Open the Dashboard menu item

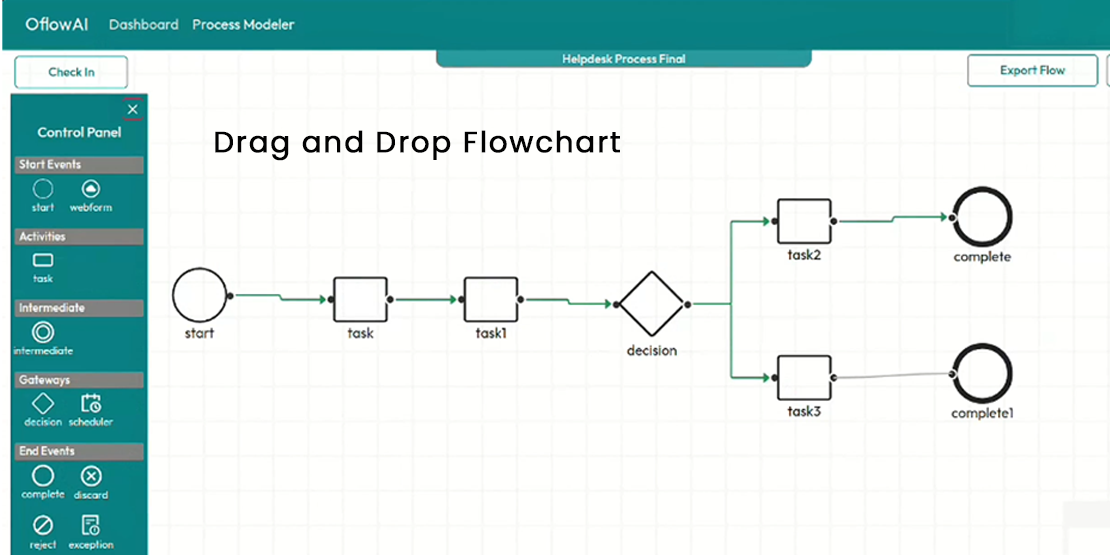[x=144, y=24]
